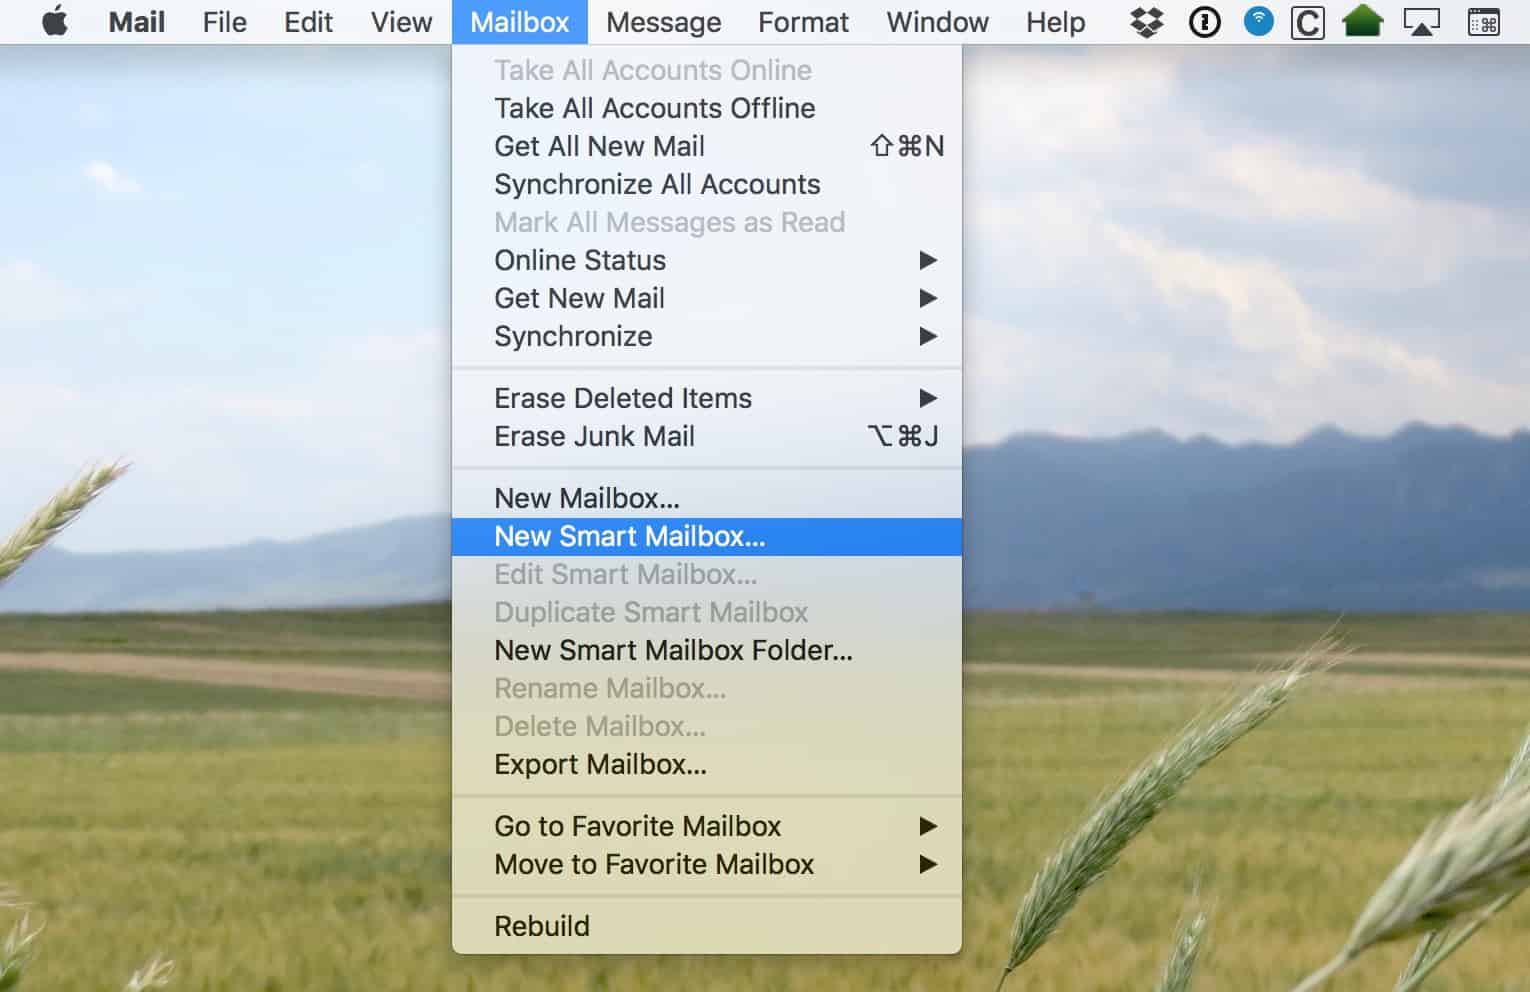
Task: Open the Apple menu
Action: [x=55, y=21]
